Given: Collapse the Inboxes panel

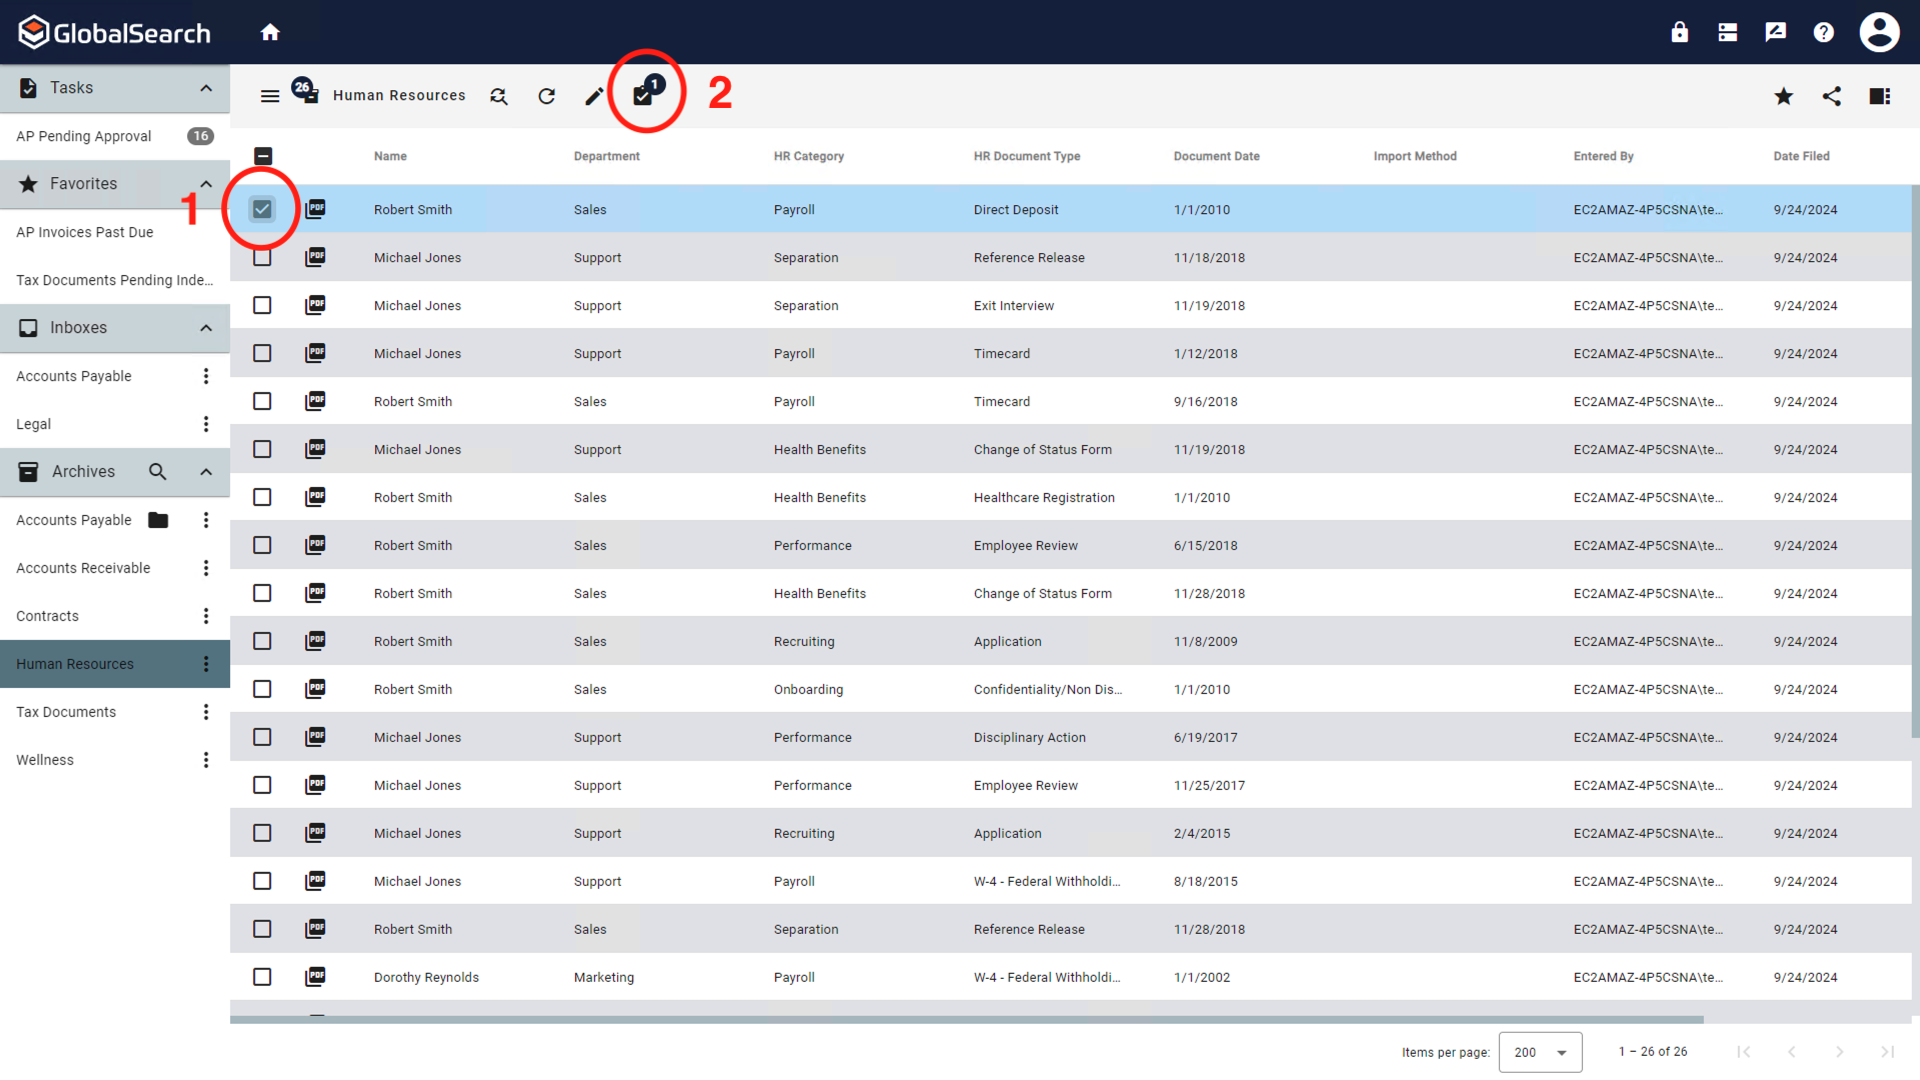Looking at the screenshot, I should pyautogui.click(x=205, y=328).
